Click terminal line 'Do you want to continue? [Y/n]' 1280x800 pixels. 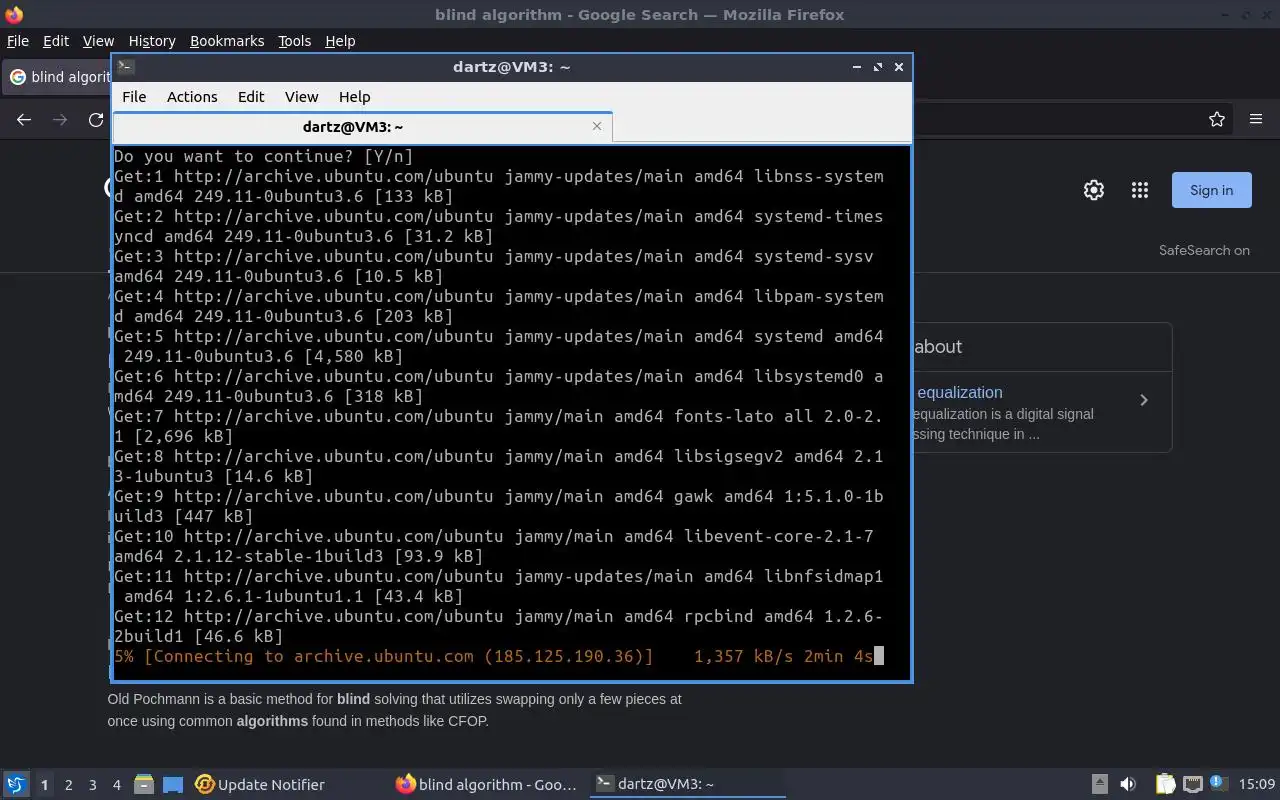point(263,156)
